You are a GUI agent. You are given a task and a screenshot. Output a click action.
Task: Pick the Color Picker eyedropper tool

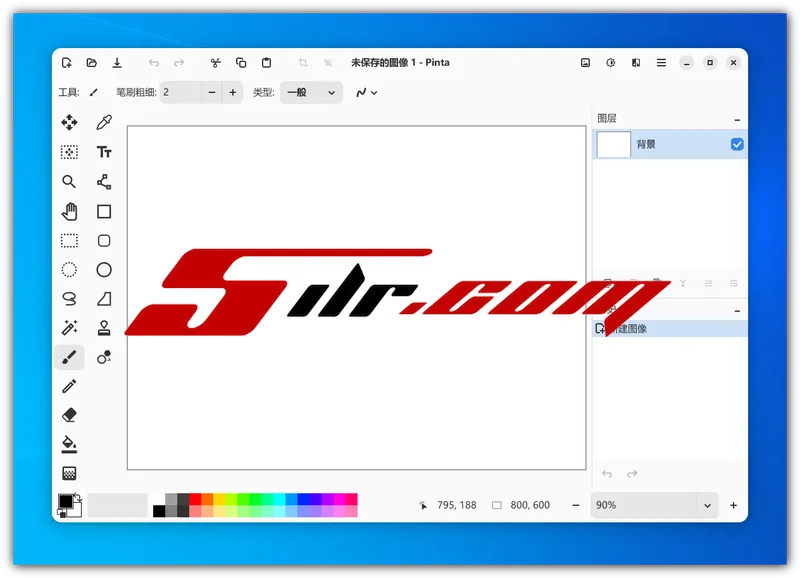point(104,122)
